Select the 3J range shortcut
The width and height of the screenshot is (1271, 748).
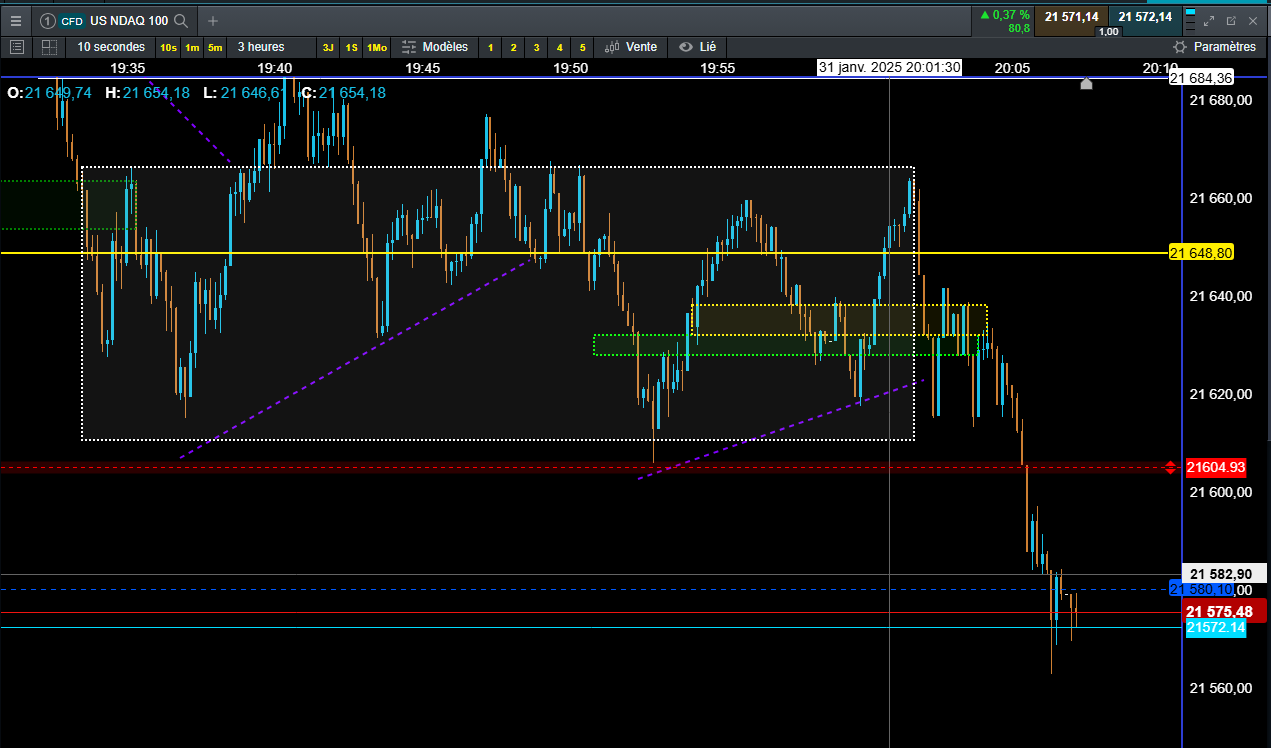click(328, 47)
